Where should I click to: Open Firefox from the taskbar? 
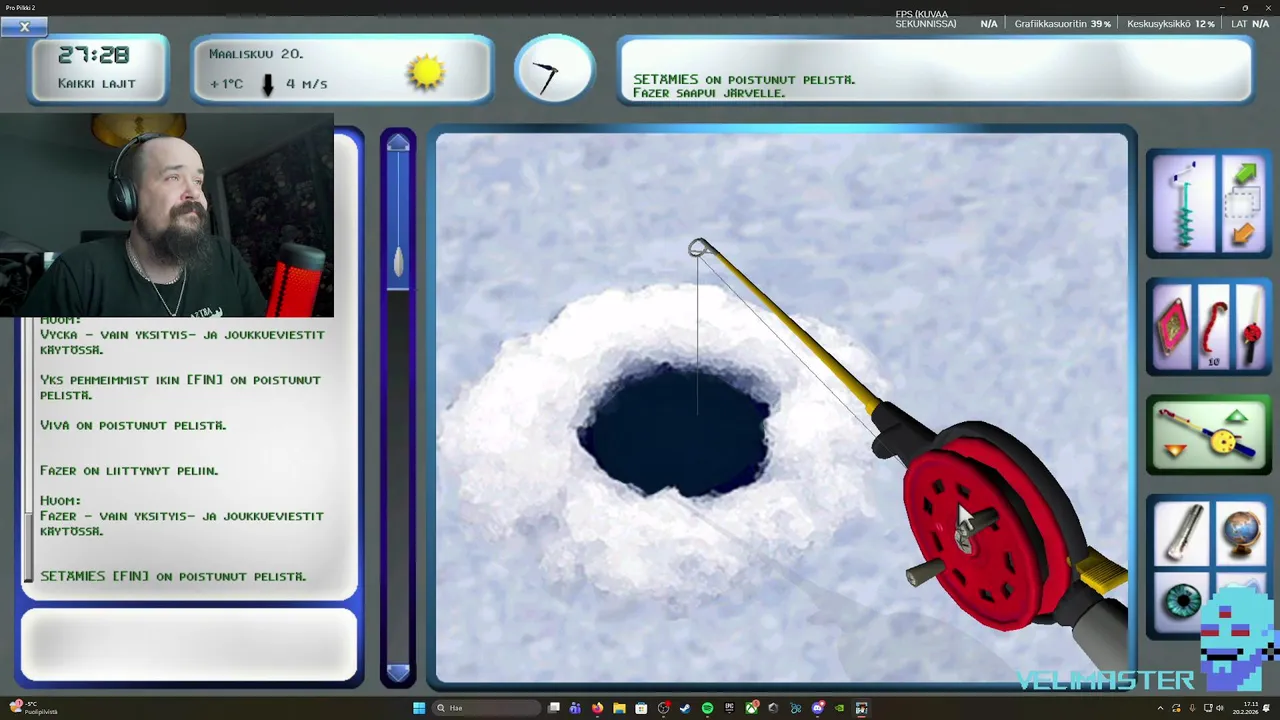[597, 708]
